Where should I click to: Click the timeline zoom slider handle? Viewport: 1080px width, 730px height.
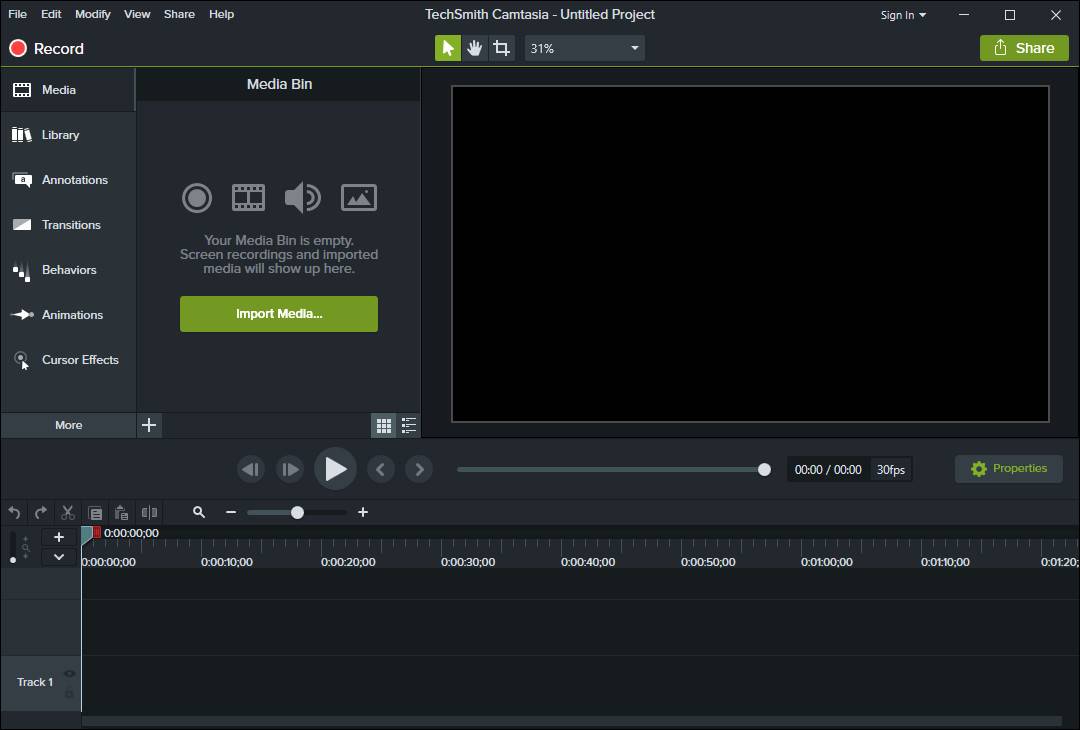(297, 512)
